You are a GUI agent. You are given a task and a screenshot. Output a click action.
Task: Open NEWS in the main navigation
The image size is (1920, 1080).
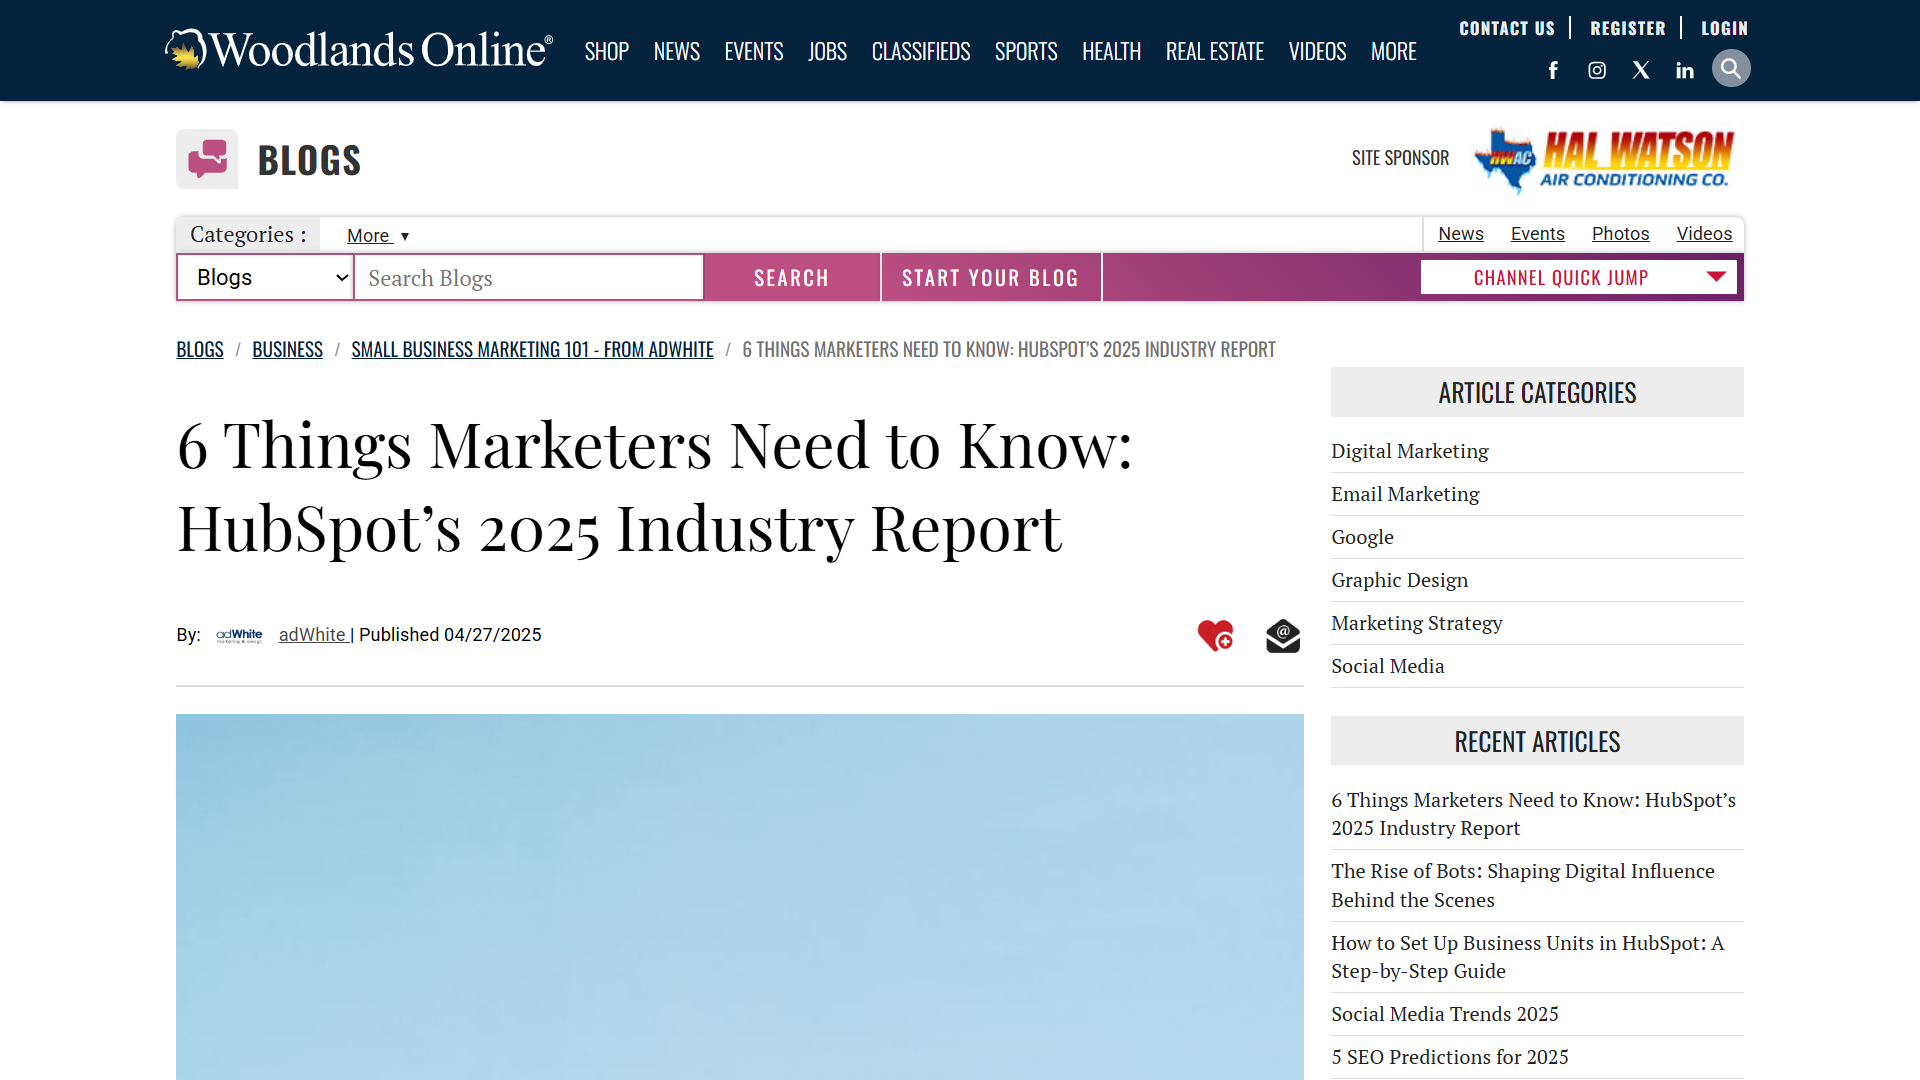point(677,51)
